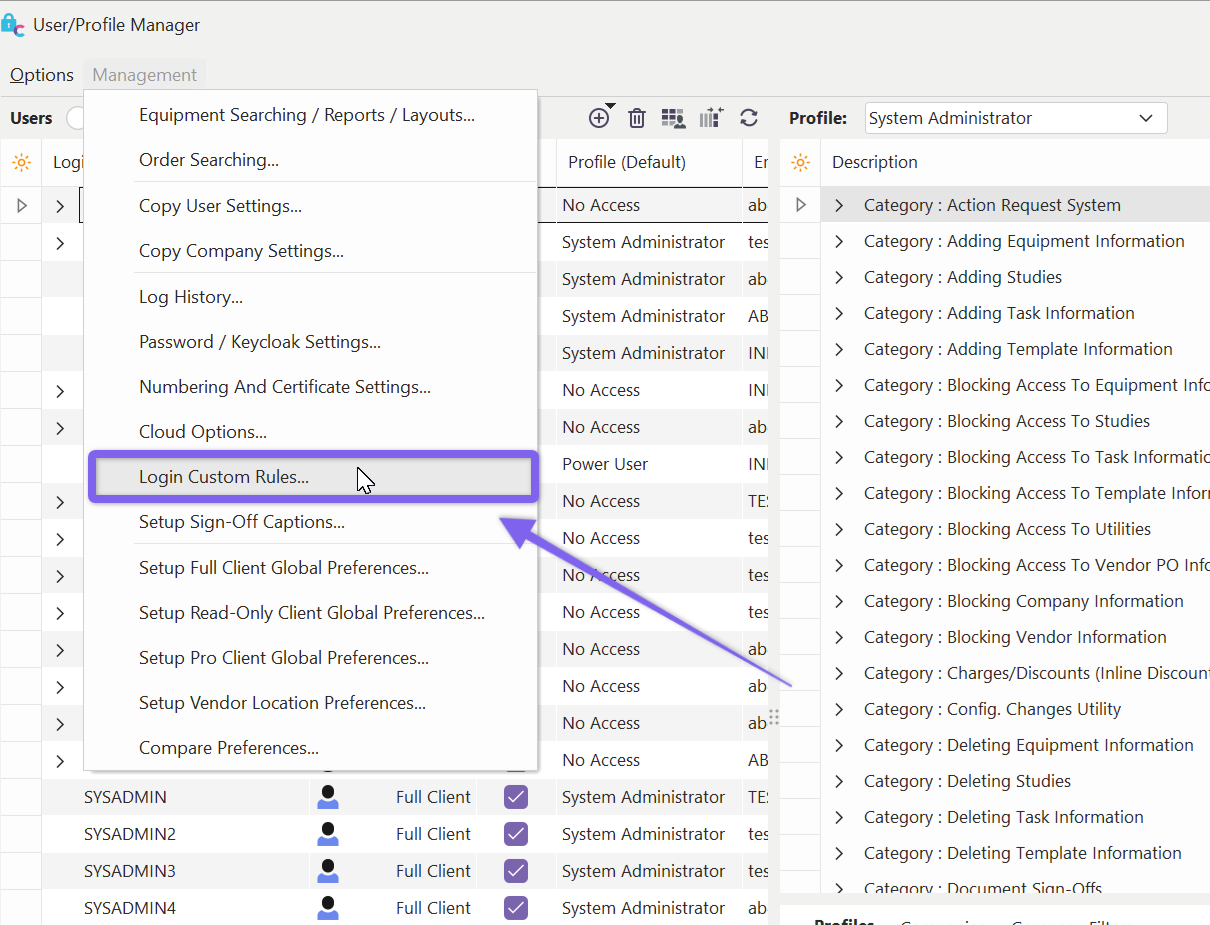The image size is (1210, 925).
Task: Toggle the checkbox in the SYSADMIN4 row
Action: pos(516,908)
